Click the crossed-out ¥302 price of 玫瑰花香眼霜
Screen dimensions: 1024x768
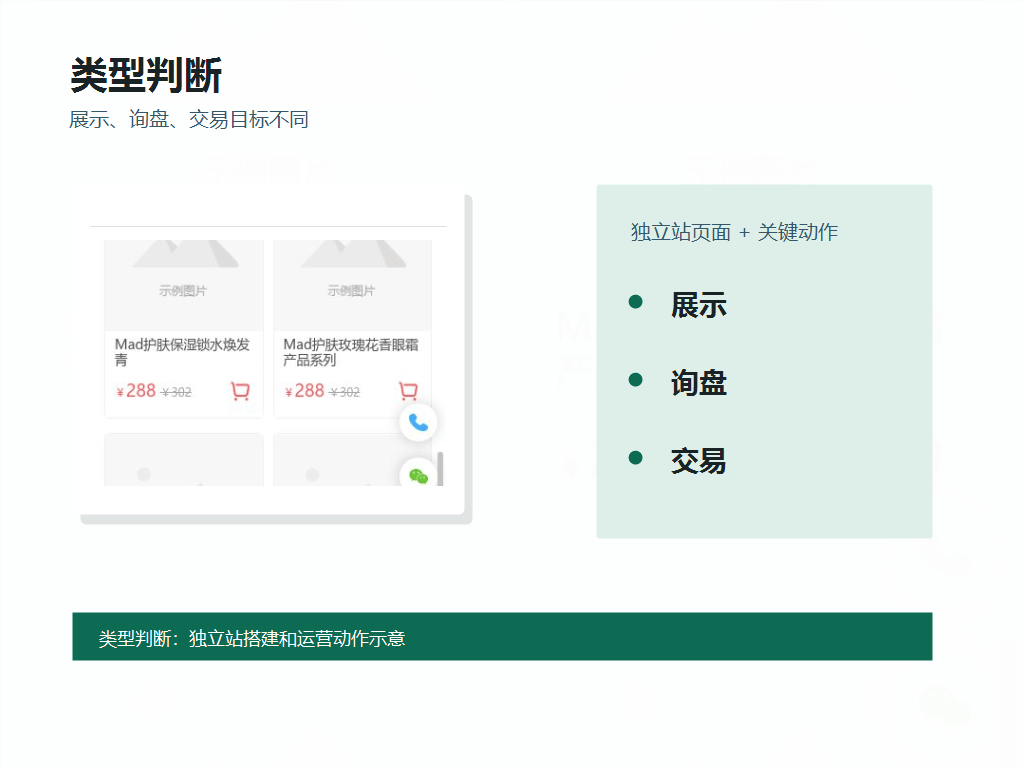point(345,392)
